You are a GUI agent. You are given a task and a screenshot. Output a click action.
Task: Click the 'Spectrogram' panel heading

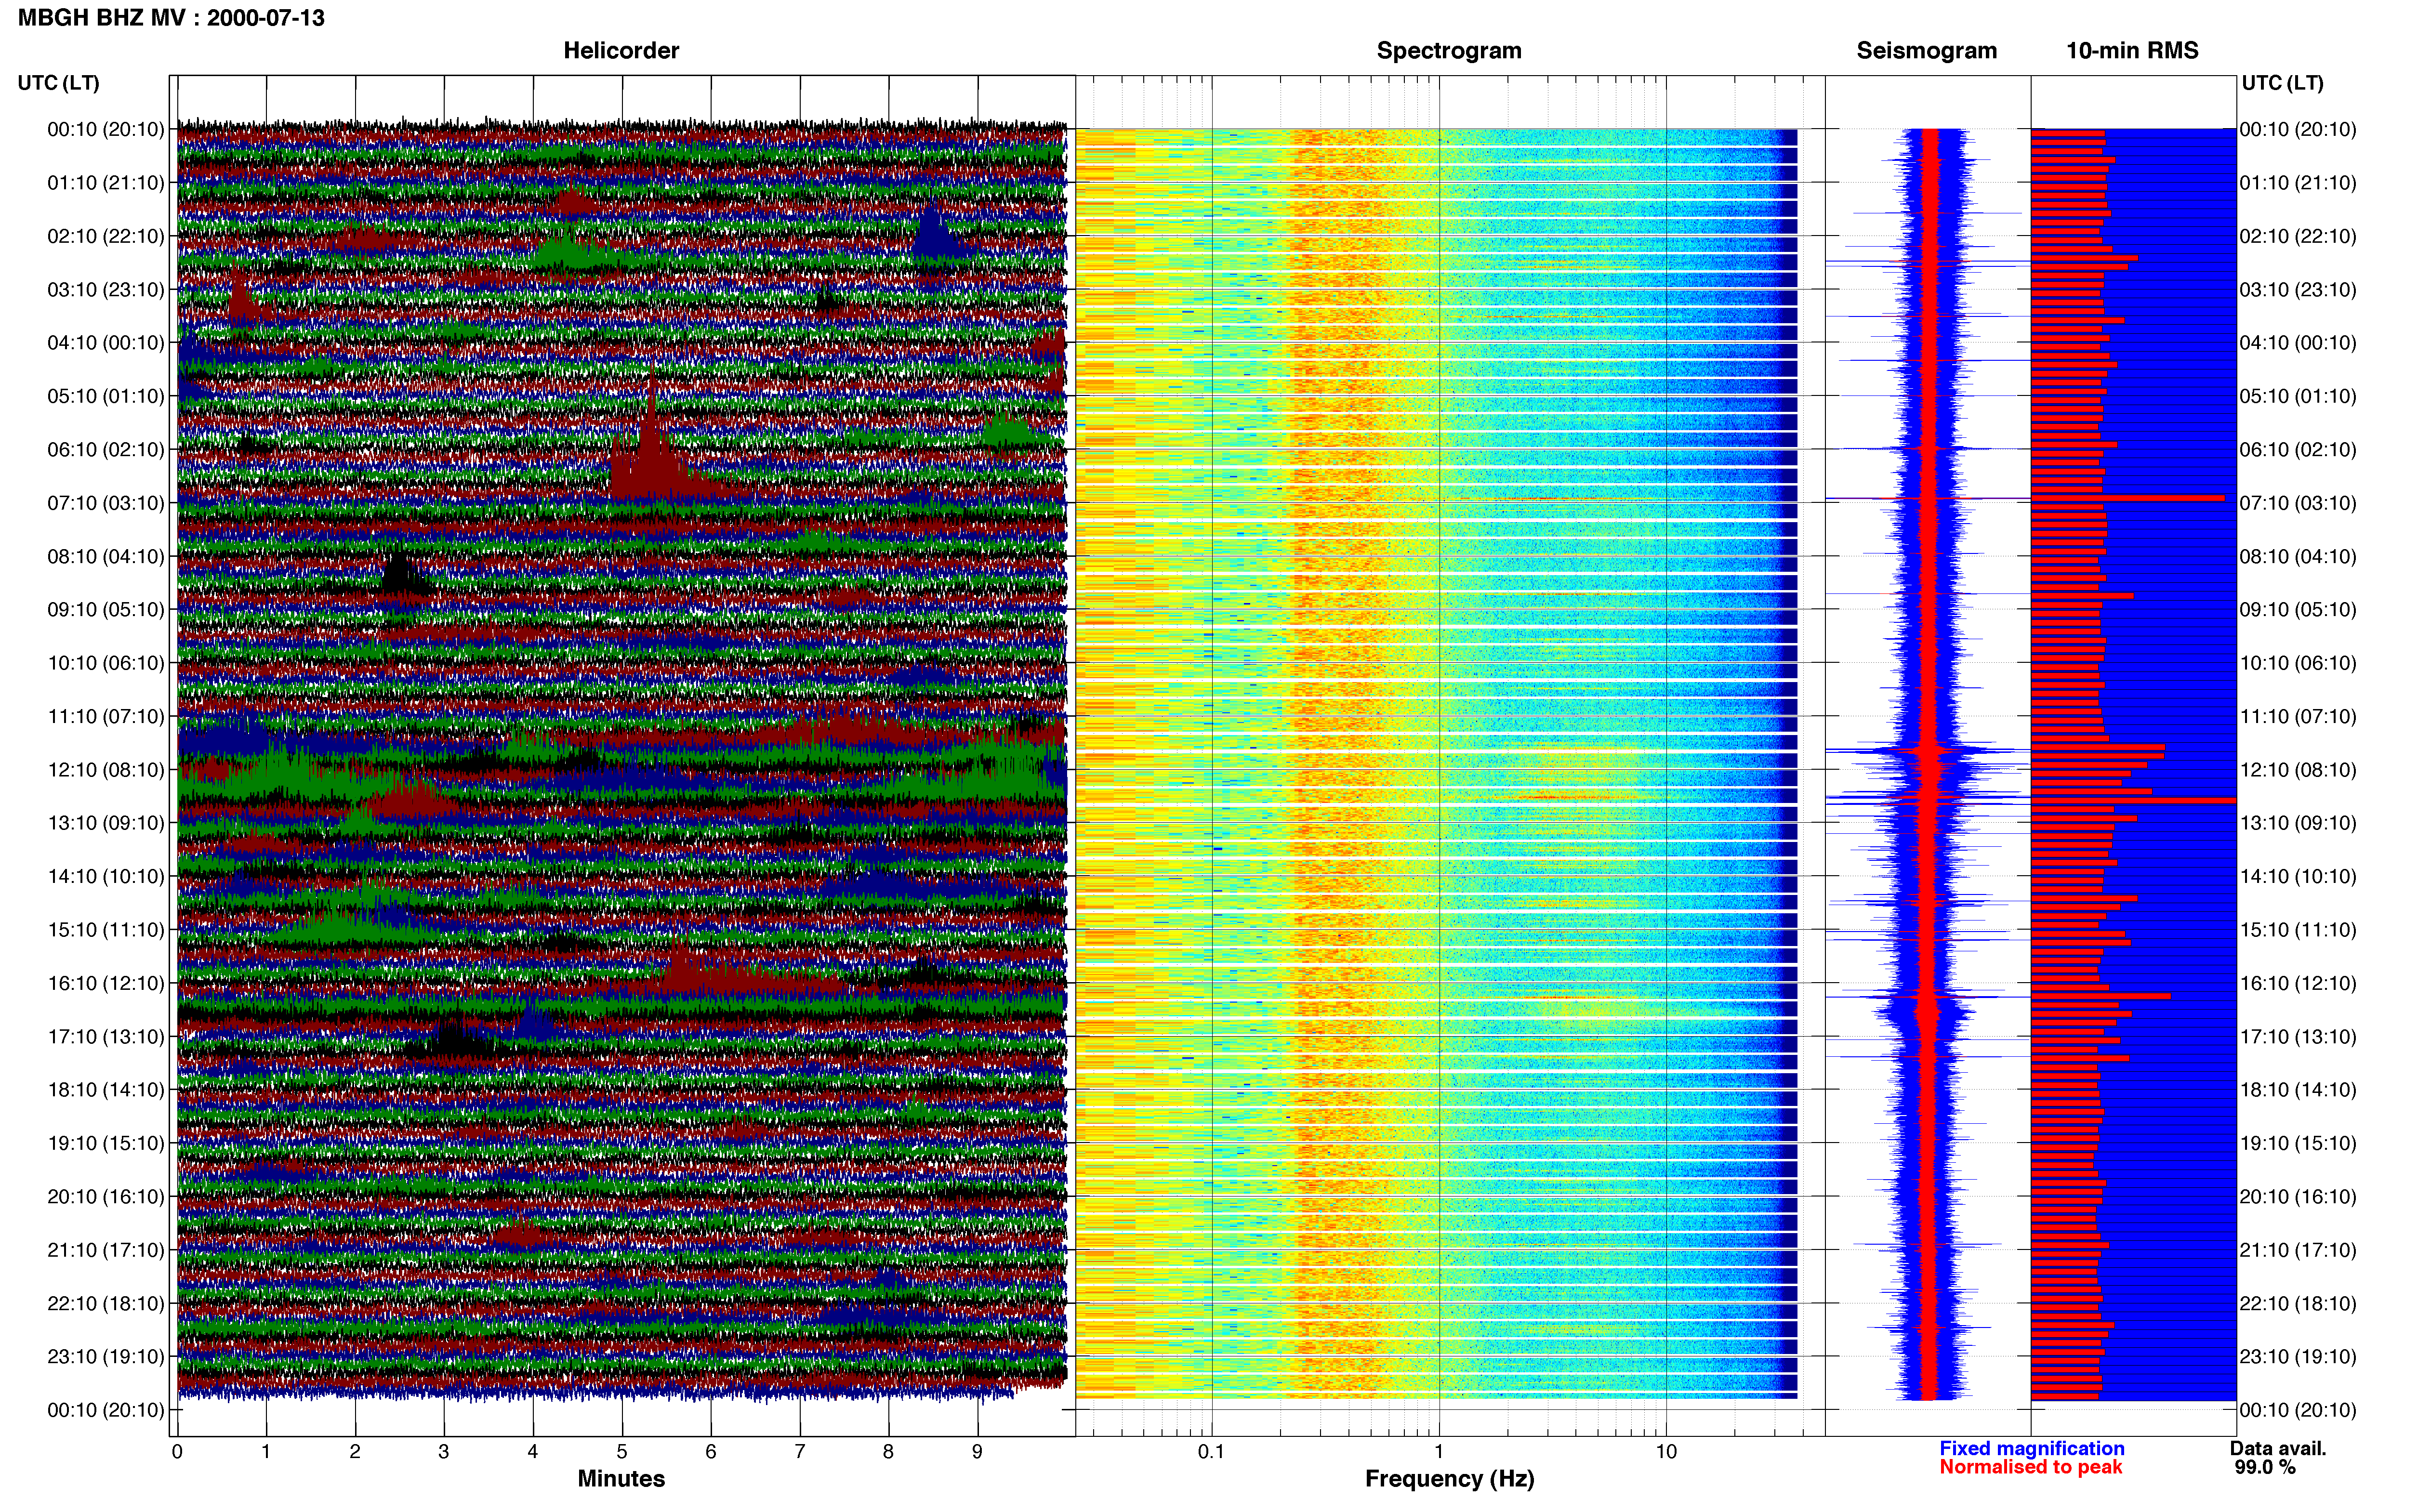[x=1449, y=51]
